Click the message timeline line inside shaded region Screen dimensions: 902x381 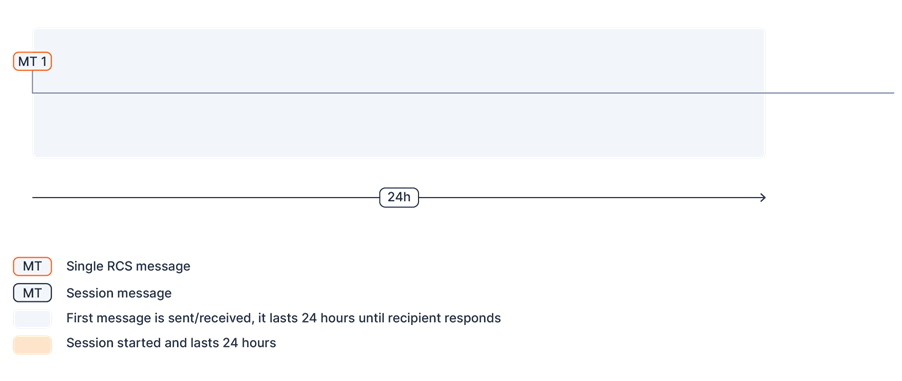click(399, 92)
